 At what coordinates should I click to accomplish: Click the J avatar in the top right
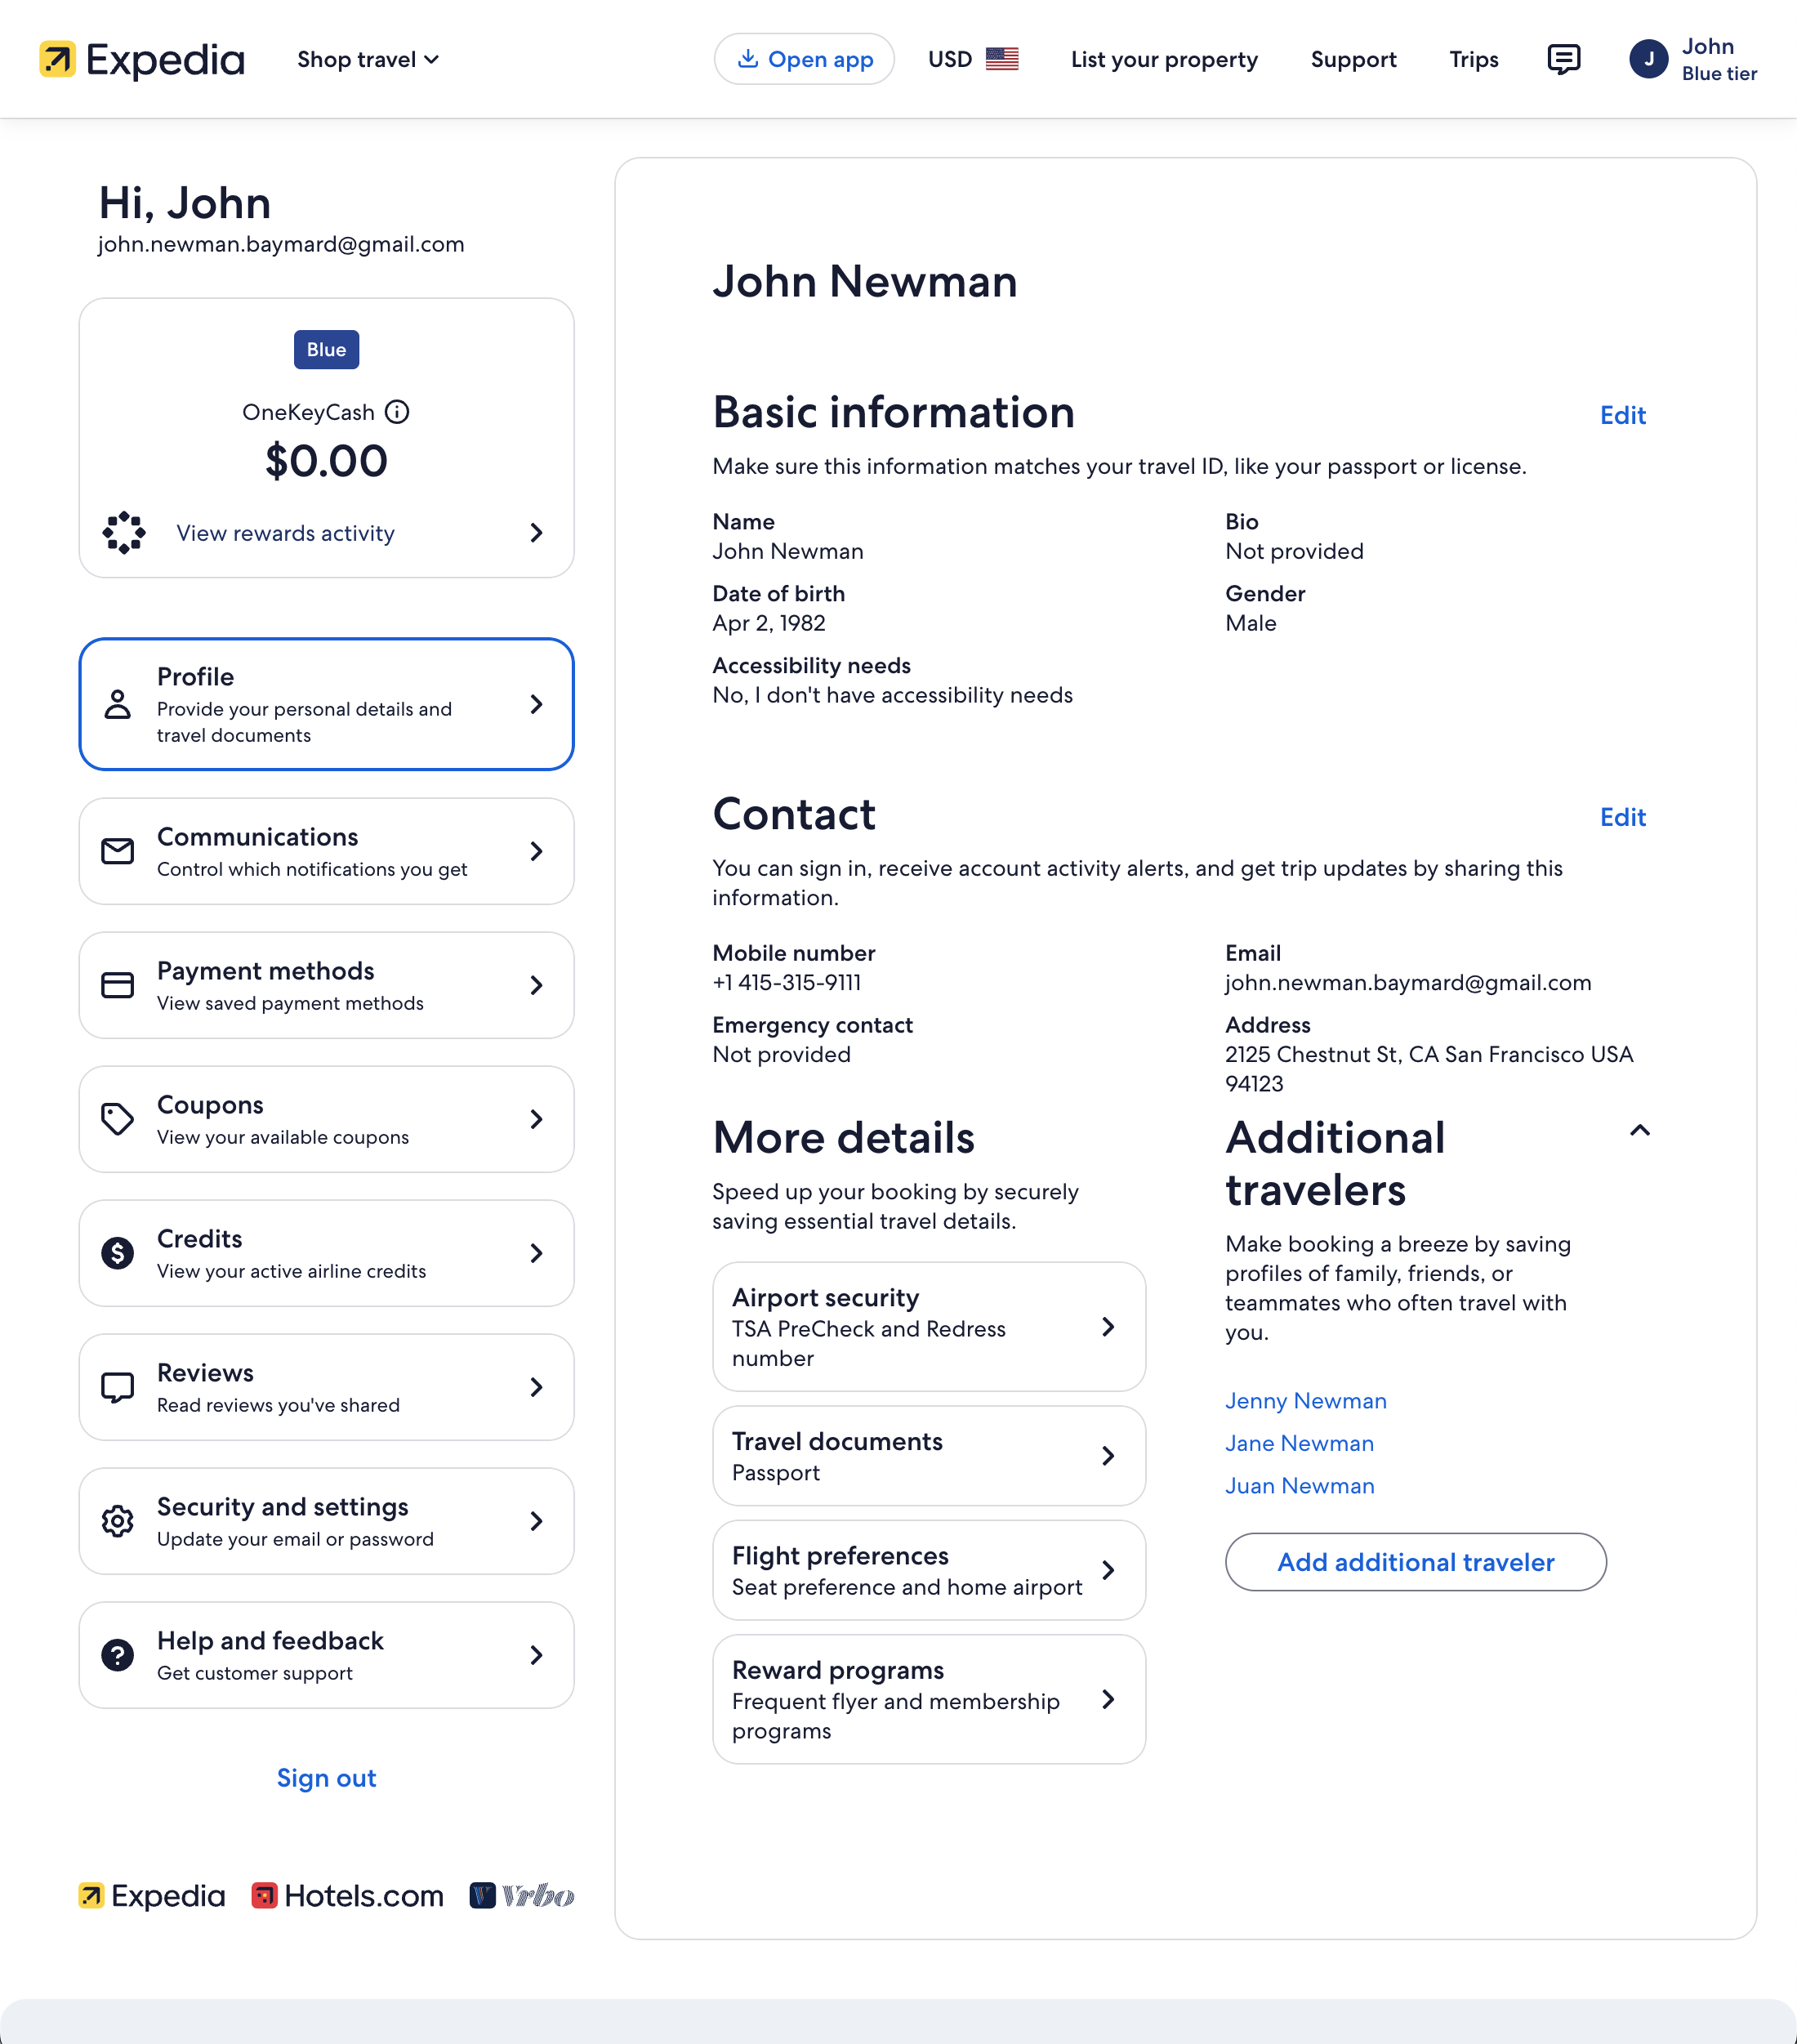click(x=1649, y=60)
